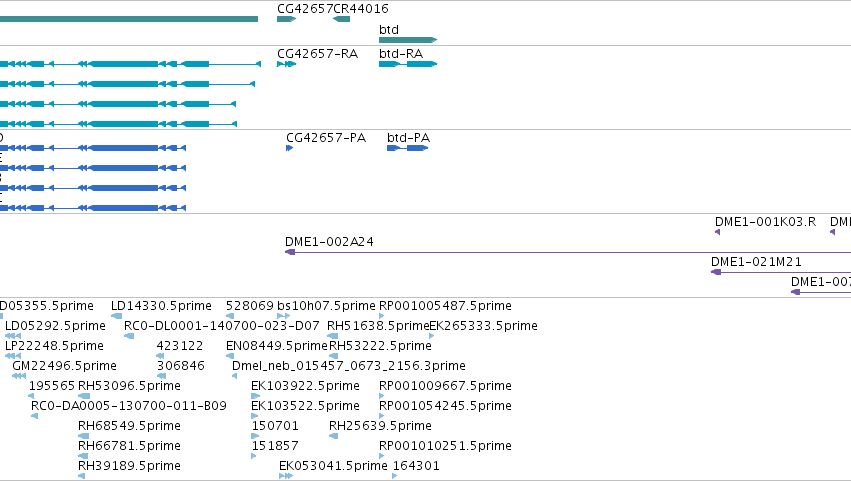Viewport: 851px width, 481px height.
Task: Click the GM22496.5prime EST
Action: pyautogui.click(x=19, y=376)
